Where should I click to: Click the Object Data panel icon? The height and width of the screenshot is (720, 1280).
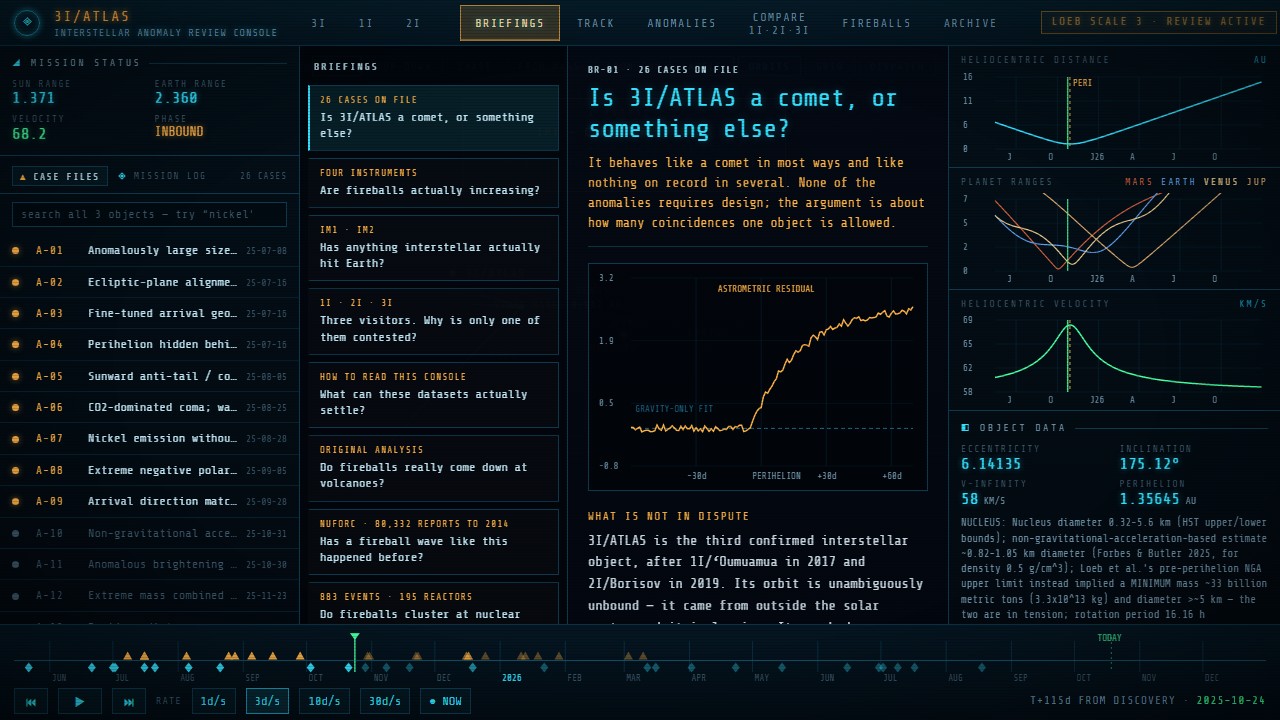click(965, 427)
